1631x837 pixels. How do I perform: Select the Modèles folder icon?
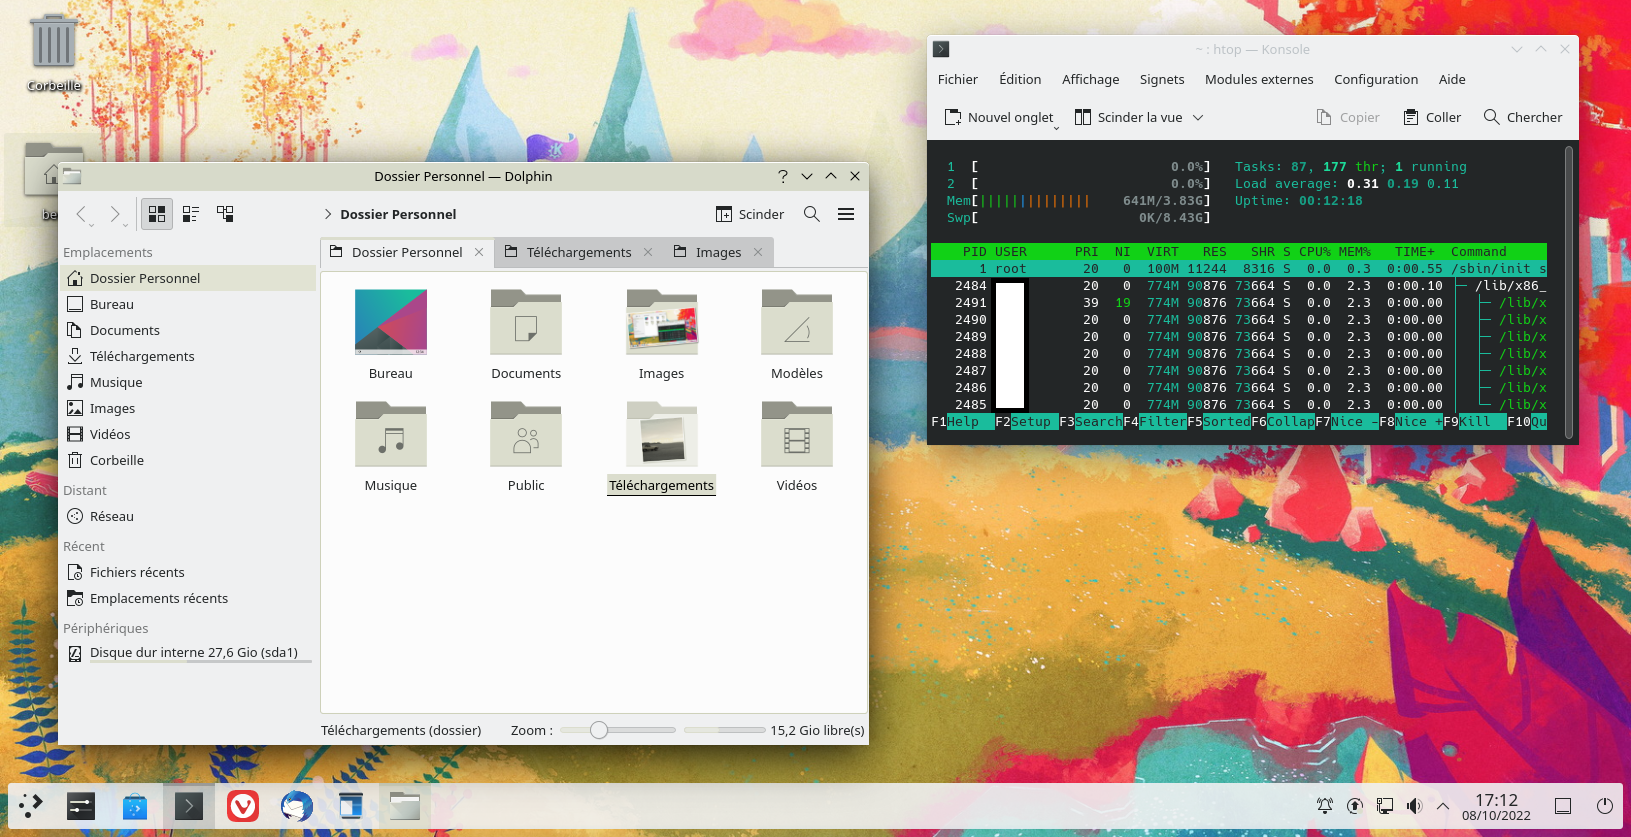[x=797, y=322]
